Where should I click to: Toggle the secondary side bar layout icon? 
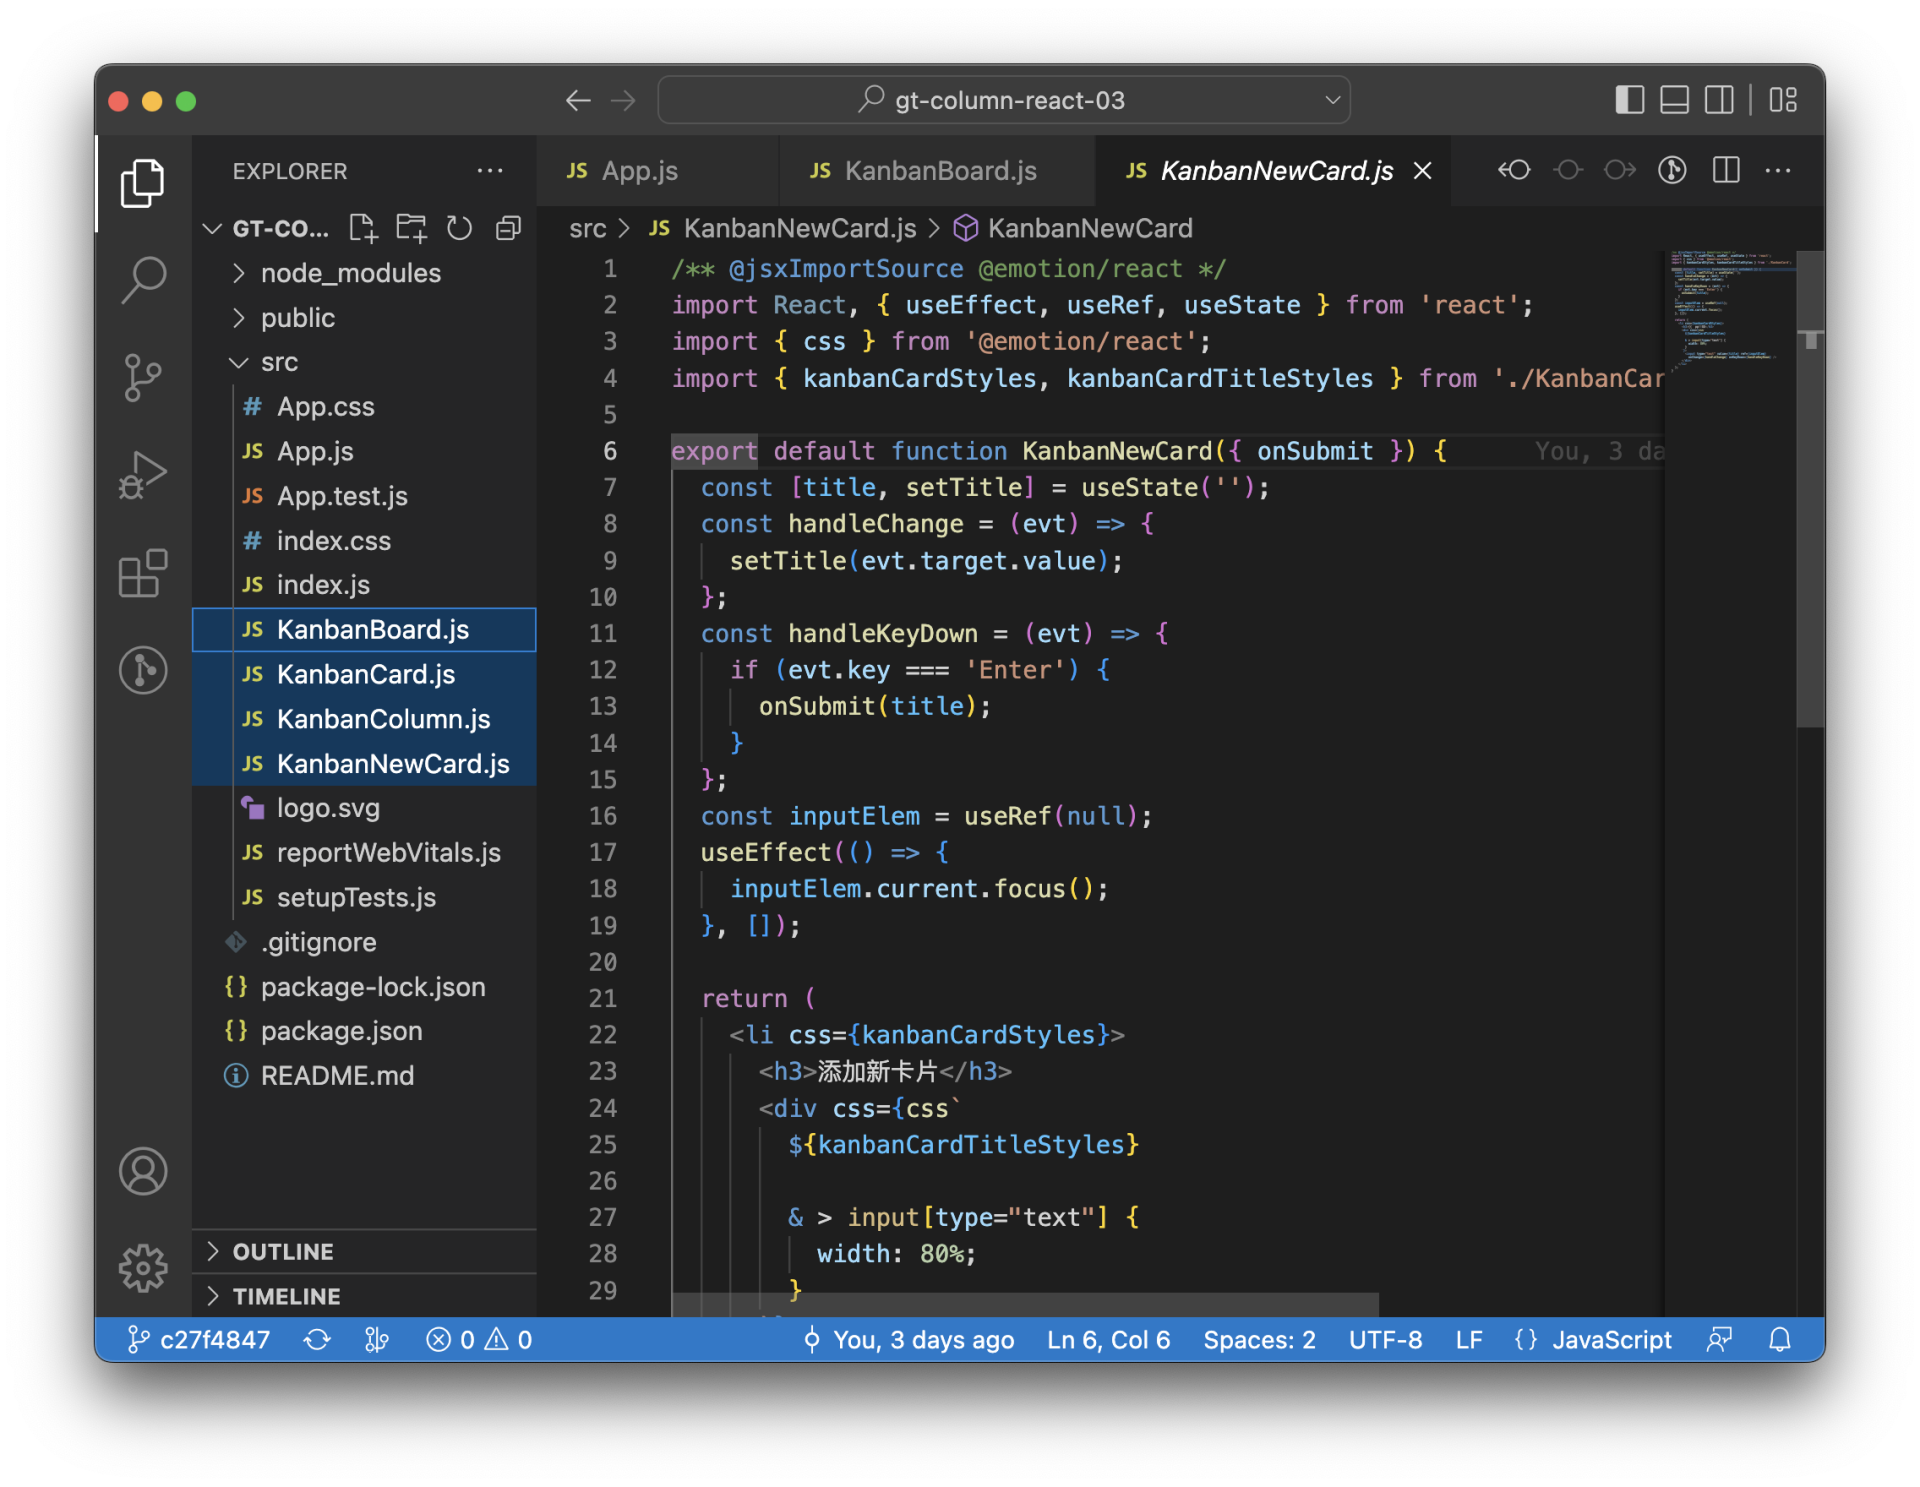[x=1719, y=100]
